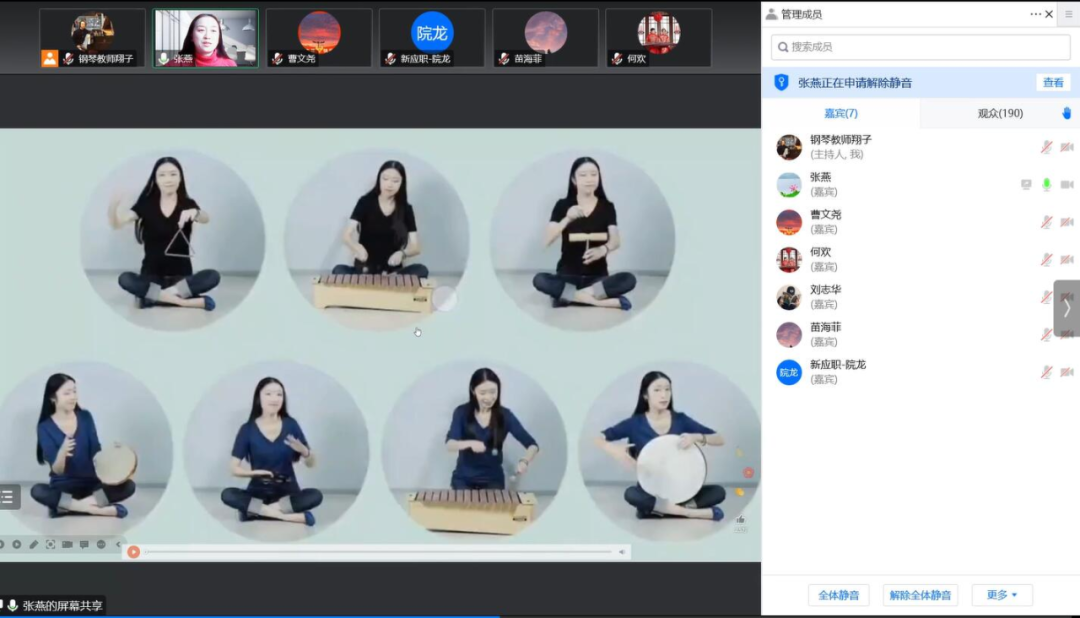
Task: Click the thumbs-up like icon on shared video
Action: 741,519
